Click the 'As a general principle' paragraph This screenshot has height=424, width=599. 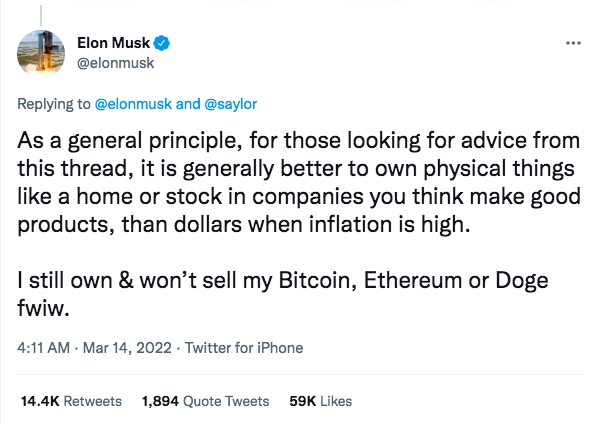299,182
